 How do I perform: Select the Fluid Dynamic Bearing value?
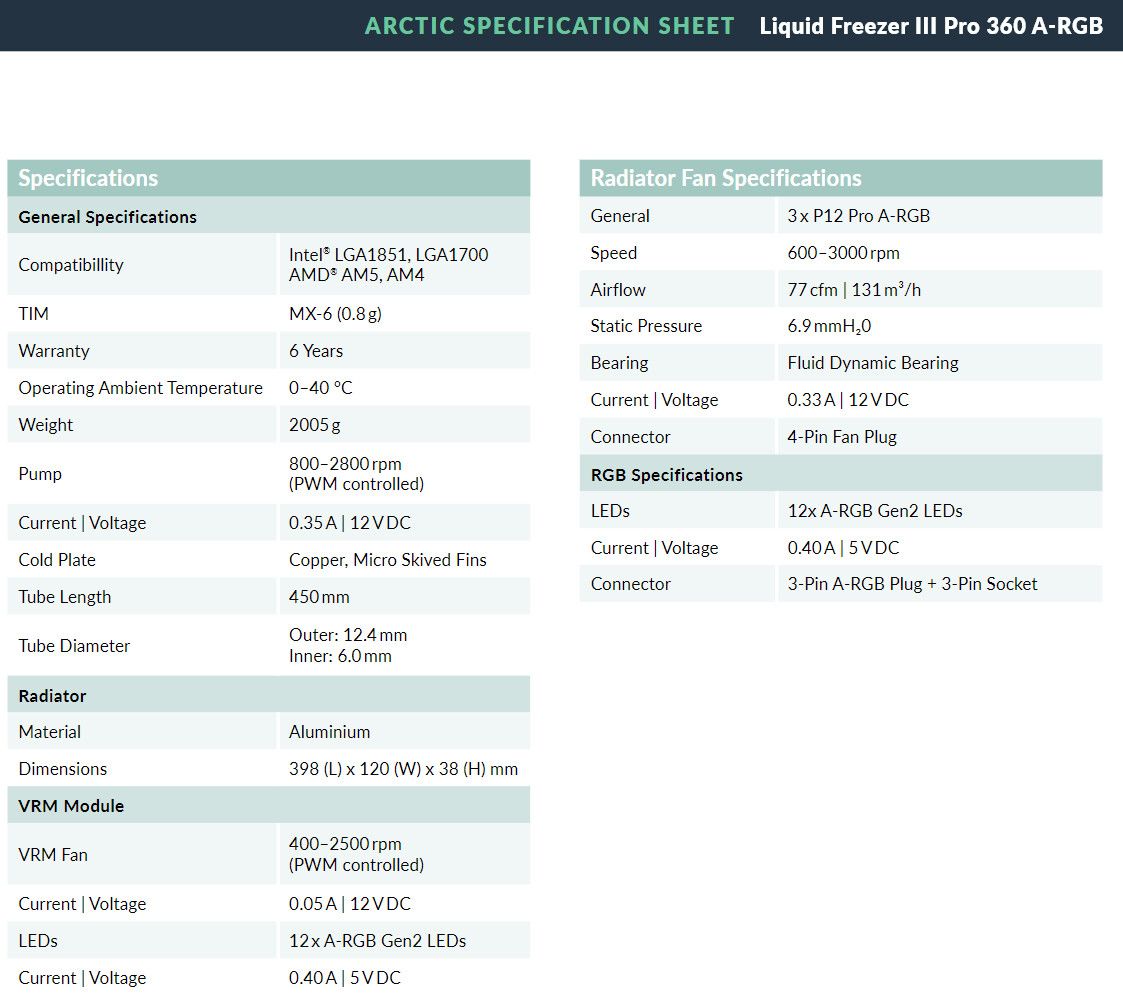tap(872, 363)
